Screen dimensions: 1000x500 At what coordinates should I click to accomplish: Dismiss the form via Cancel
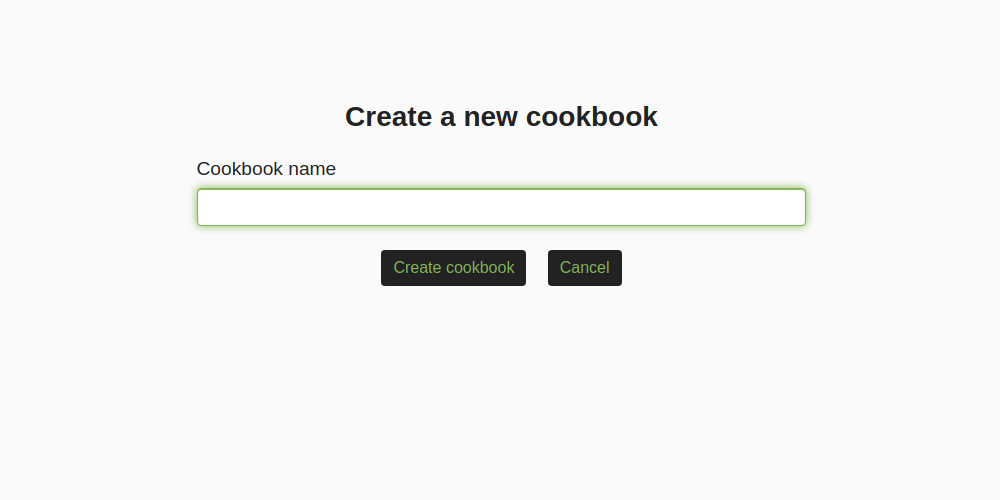point(585,268)
